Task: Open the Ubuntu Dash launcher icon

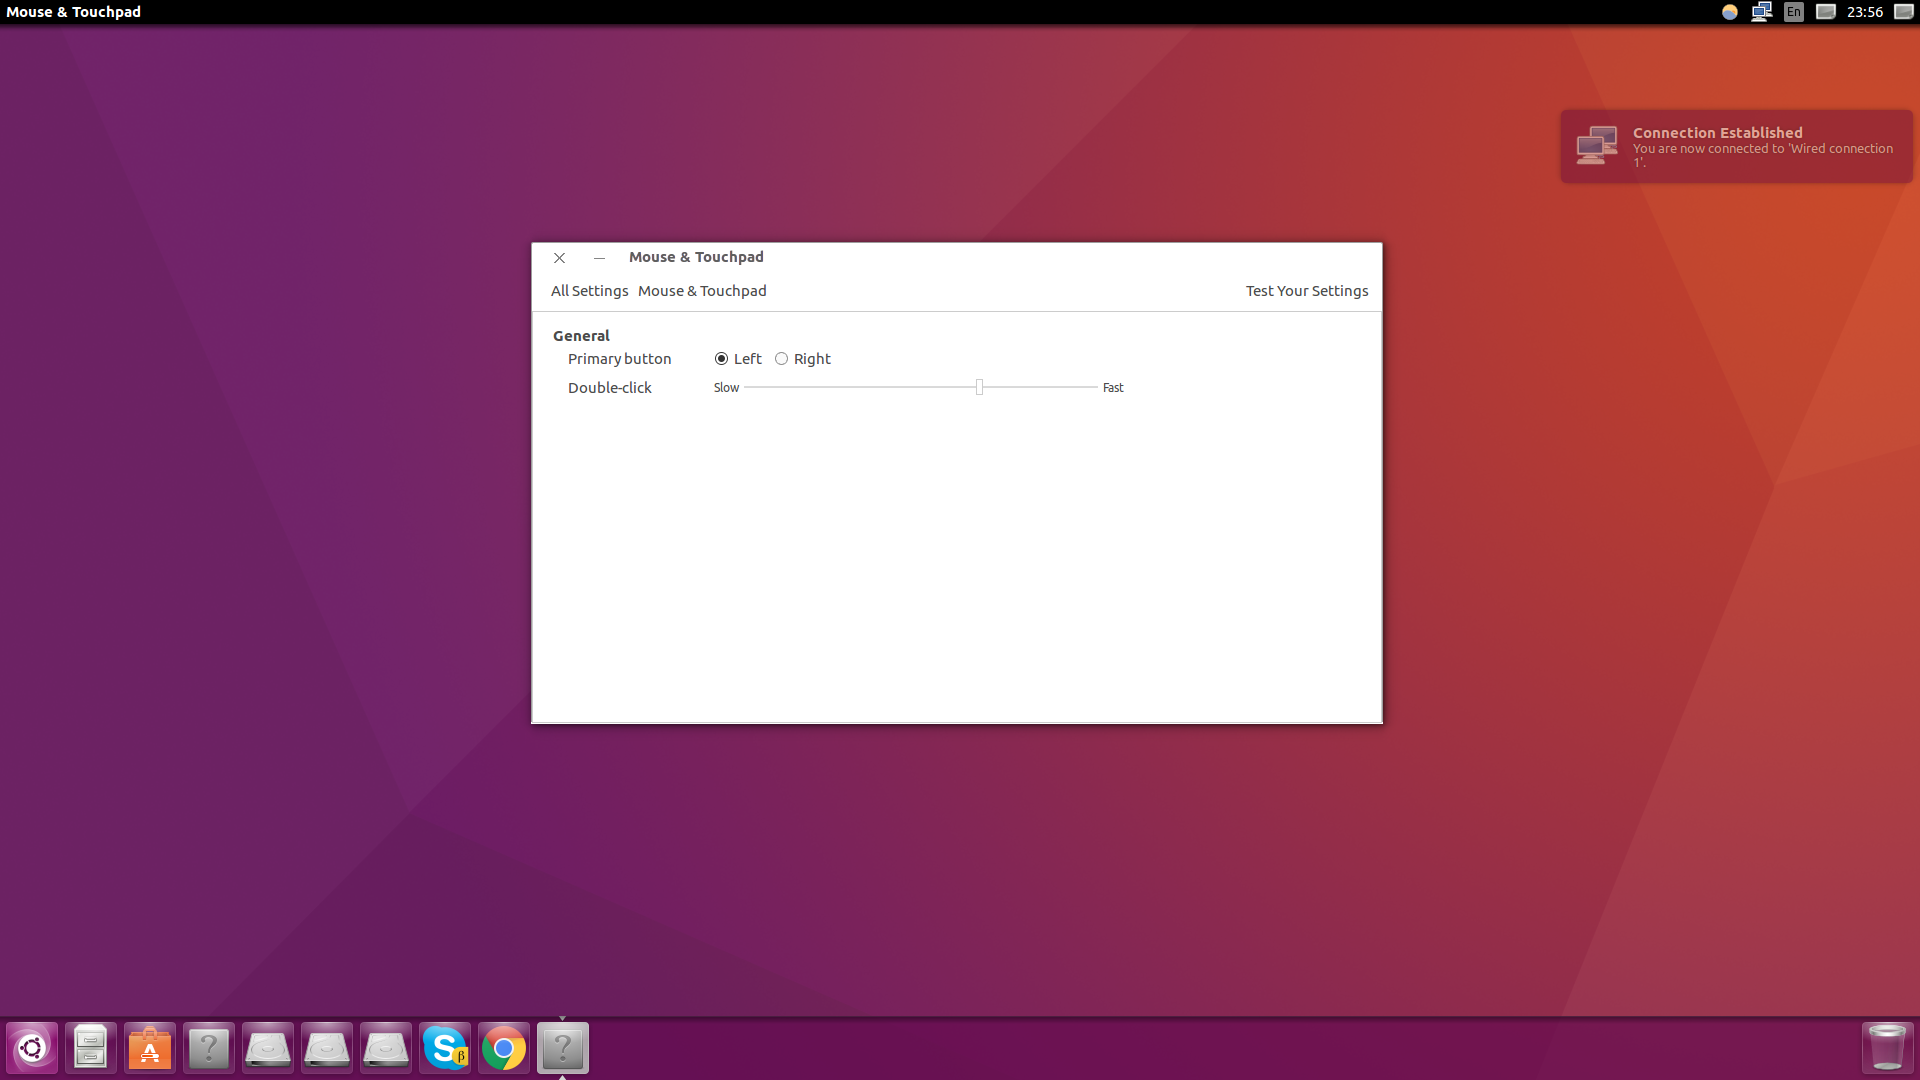Action: pyautogui.click(x=32, y=1048)
